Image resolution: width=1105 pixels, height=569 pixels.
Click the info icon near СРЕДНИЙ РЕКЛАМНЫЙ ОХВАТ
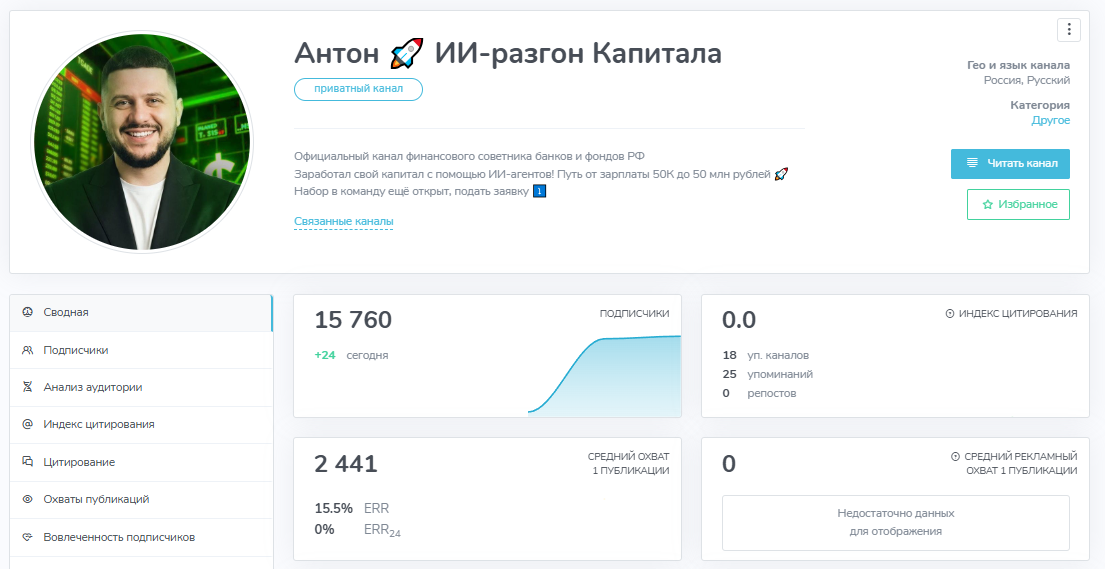(955, 457)
